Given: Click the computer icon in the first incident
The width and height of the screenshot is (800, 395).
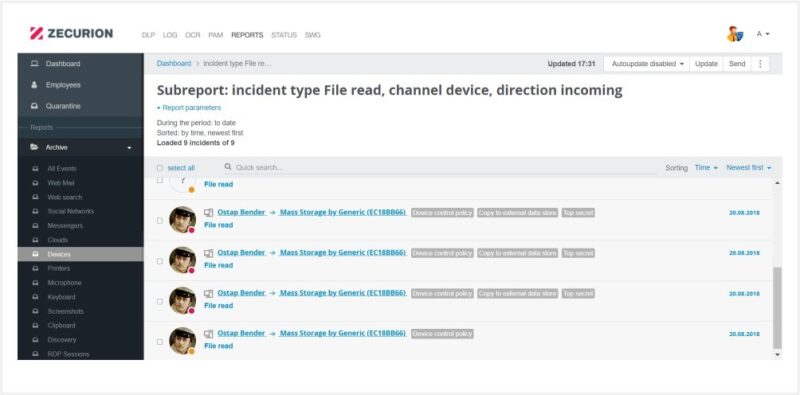Looking at the screenshot, I should coord(208,212).
